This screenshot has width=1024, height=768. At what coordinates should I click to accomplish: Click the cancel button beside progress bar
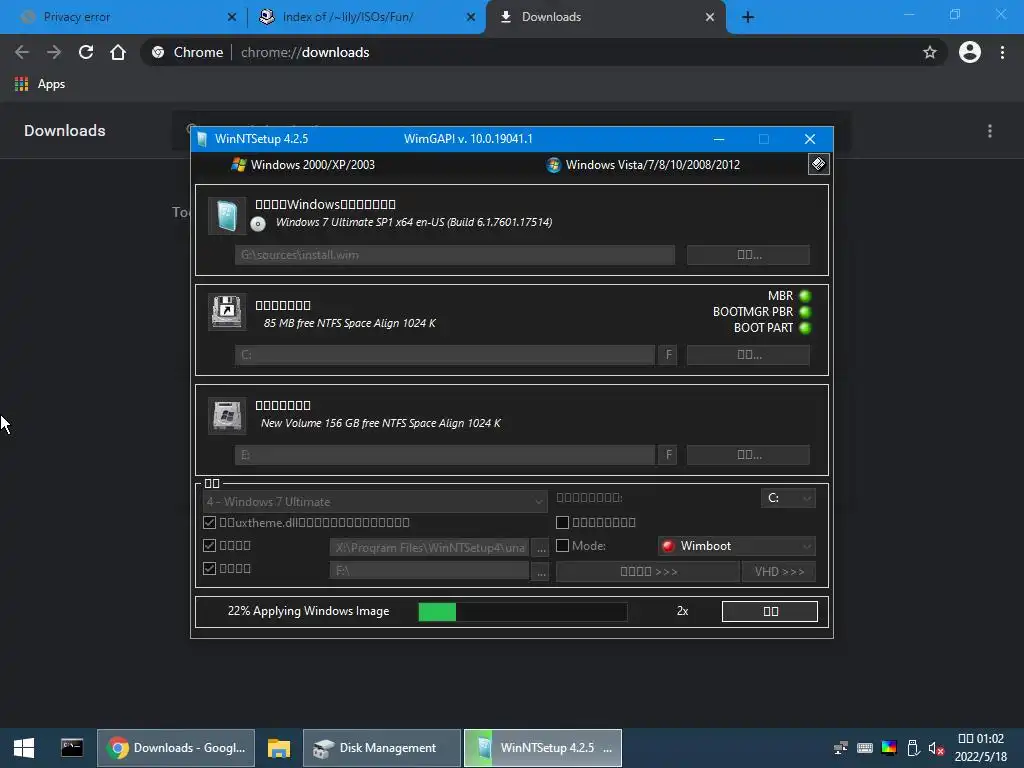point(770,611)
